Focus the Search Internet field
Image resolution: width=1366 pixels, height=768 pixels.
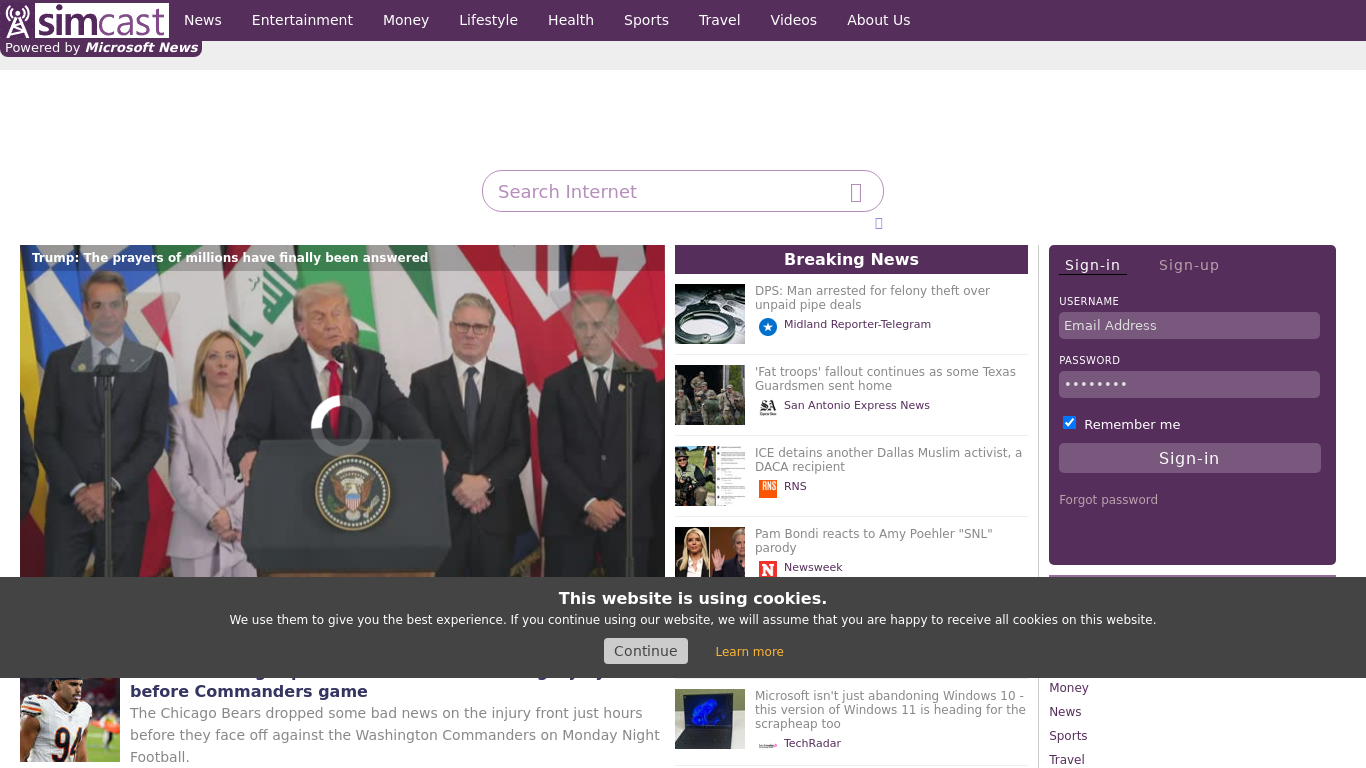click(x=665, y=191)
